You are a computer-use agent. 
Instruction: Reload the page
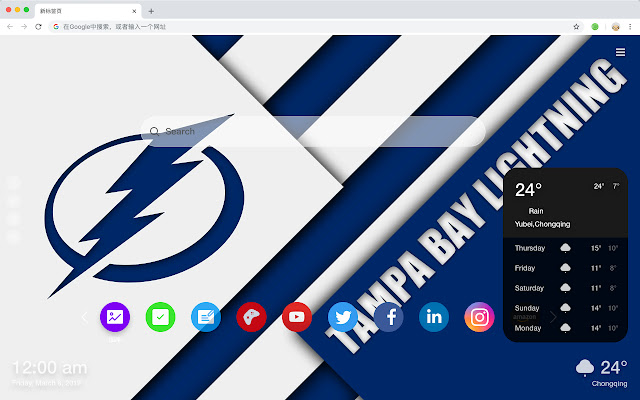(x=38, y=27)
